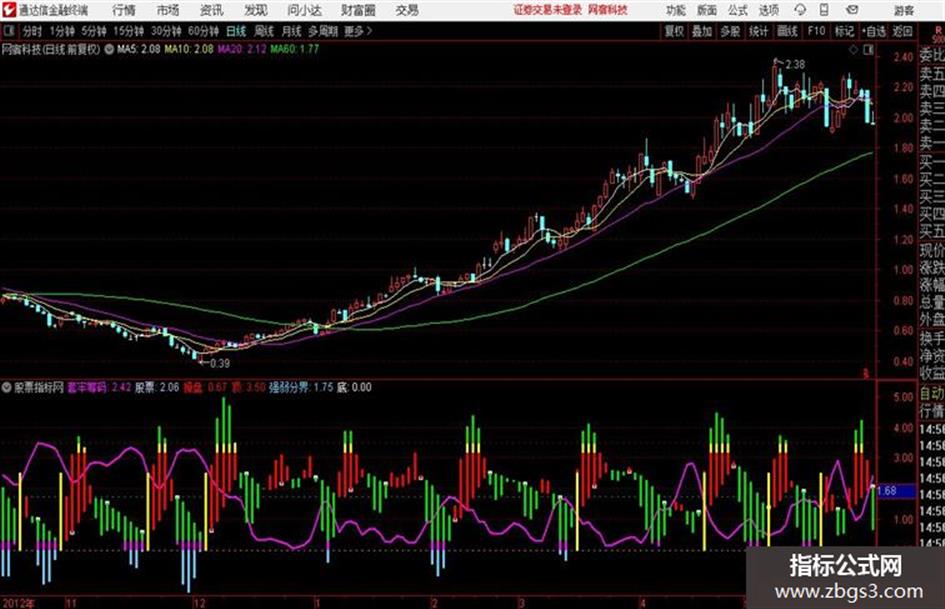Open the envelope messages icon
The width and height of the screenshot is (945, 609).
(x=852, y=10)
